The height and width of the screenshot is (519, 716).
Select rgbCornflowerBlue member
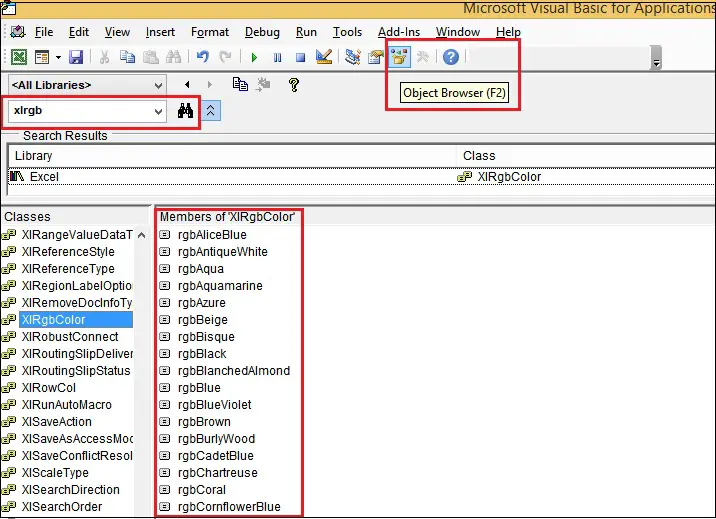pyautogui.click(x=229, y=507)
